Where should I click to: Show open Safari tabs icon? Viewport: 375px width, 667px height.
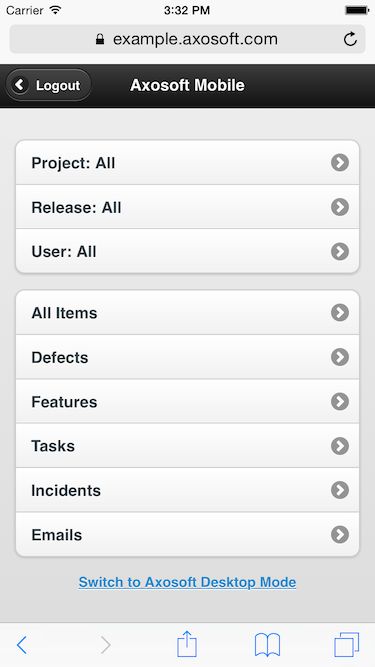click(x=347, y=645)
